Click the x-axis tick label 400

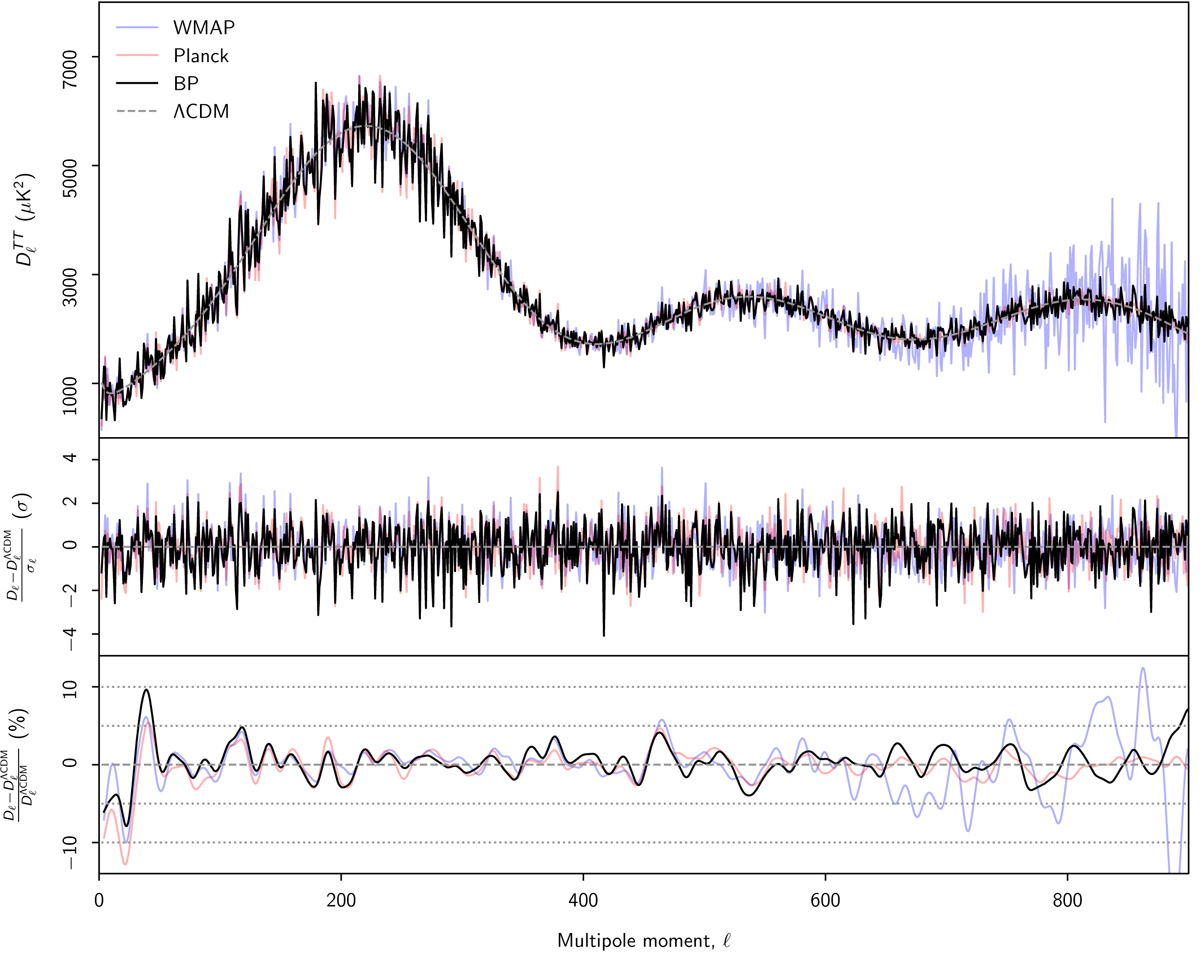[x=583, y=898]
